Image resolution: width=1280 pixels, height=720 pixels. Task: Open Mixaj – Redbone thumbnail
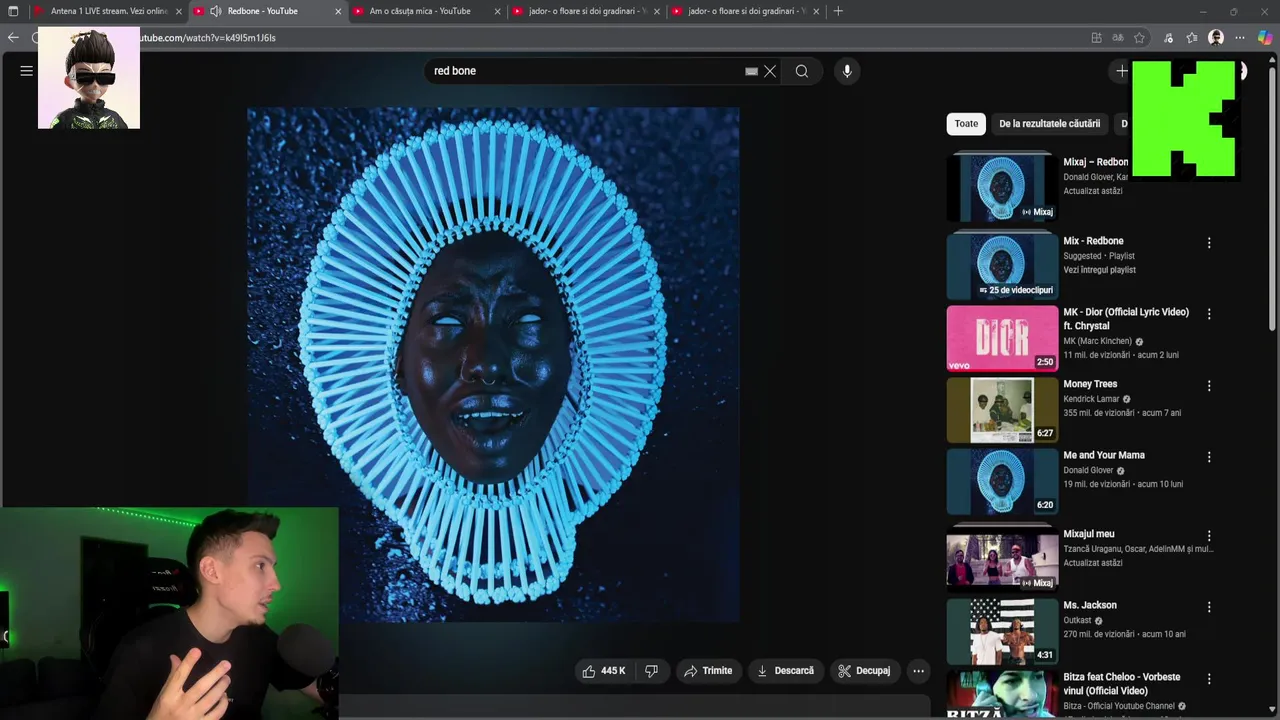click(1002, 189)
